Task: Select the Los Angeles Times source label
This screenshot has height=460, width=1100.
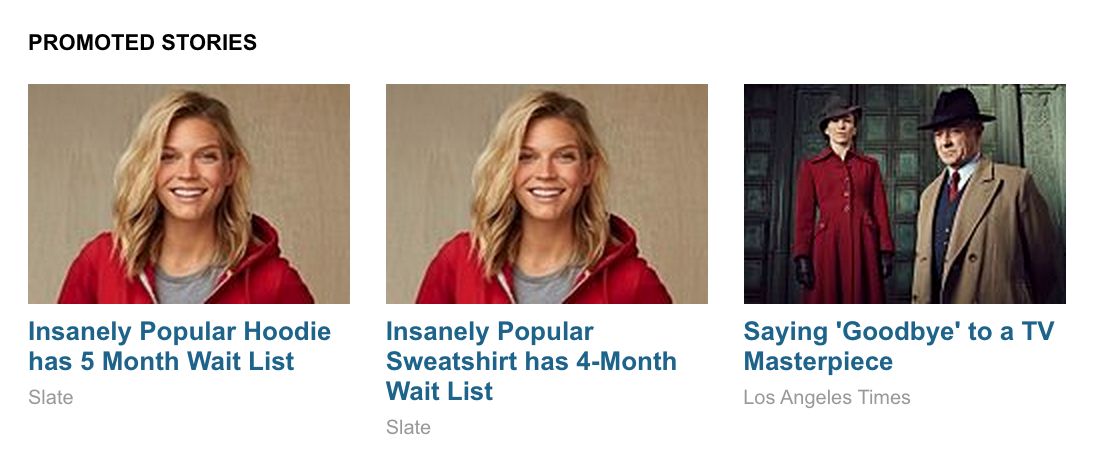Action: click(827, 398)
